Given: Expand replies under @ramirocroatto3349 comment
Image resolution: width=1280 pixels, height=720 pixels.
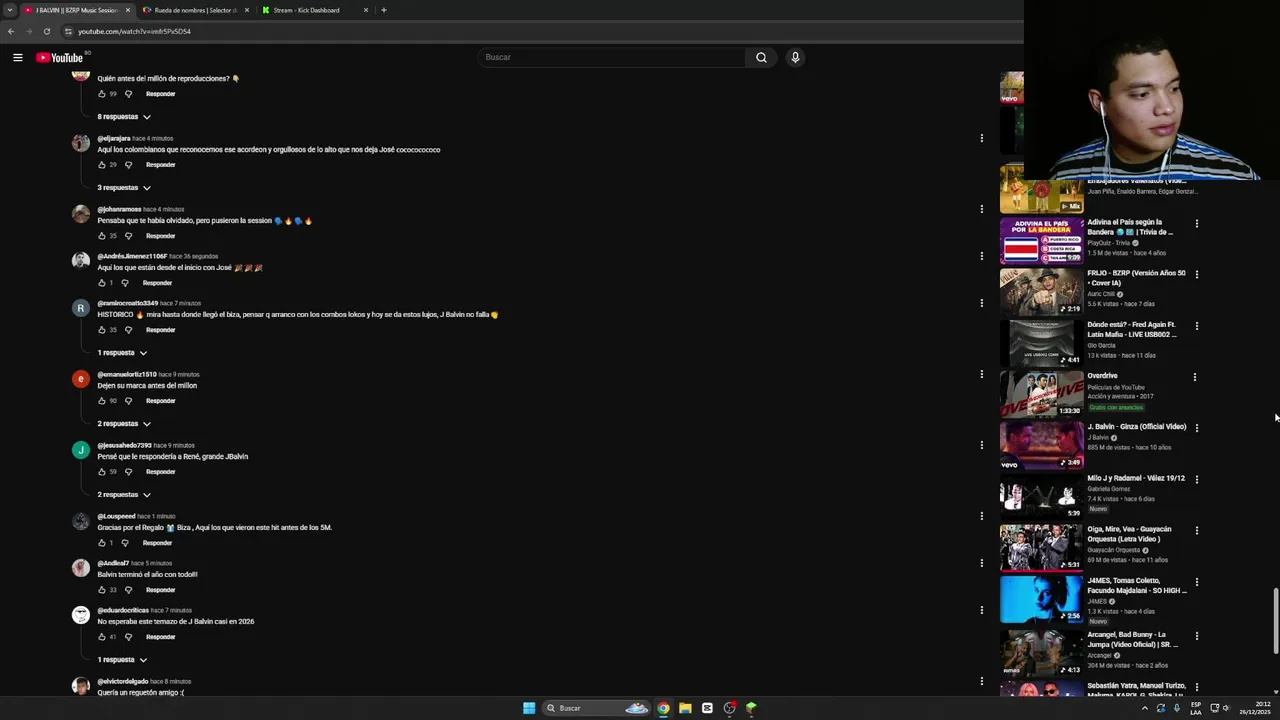Looking at the screenshot, I should click(122, 353).
